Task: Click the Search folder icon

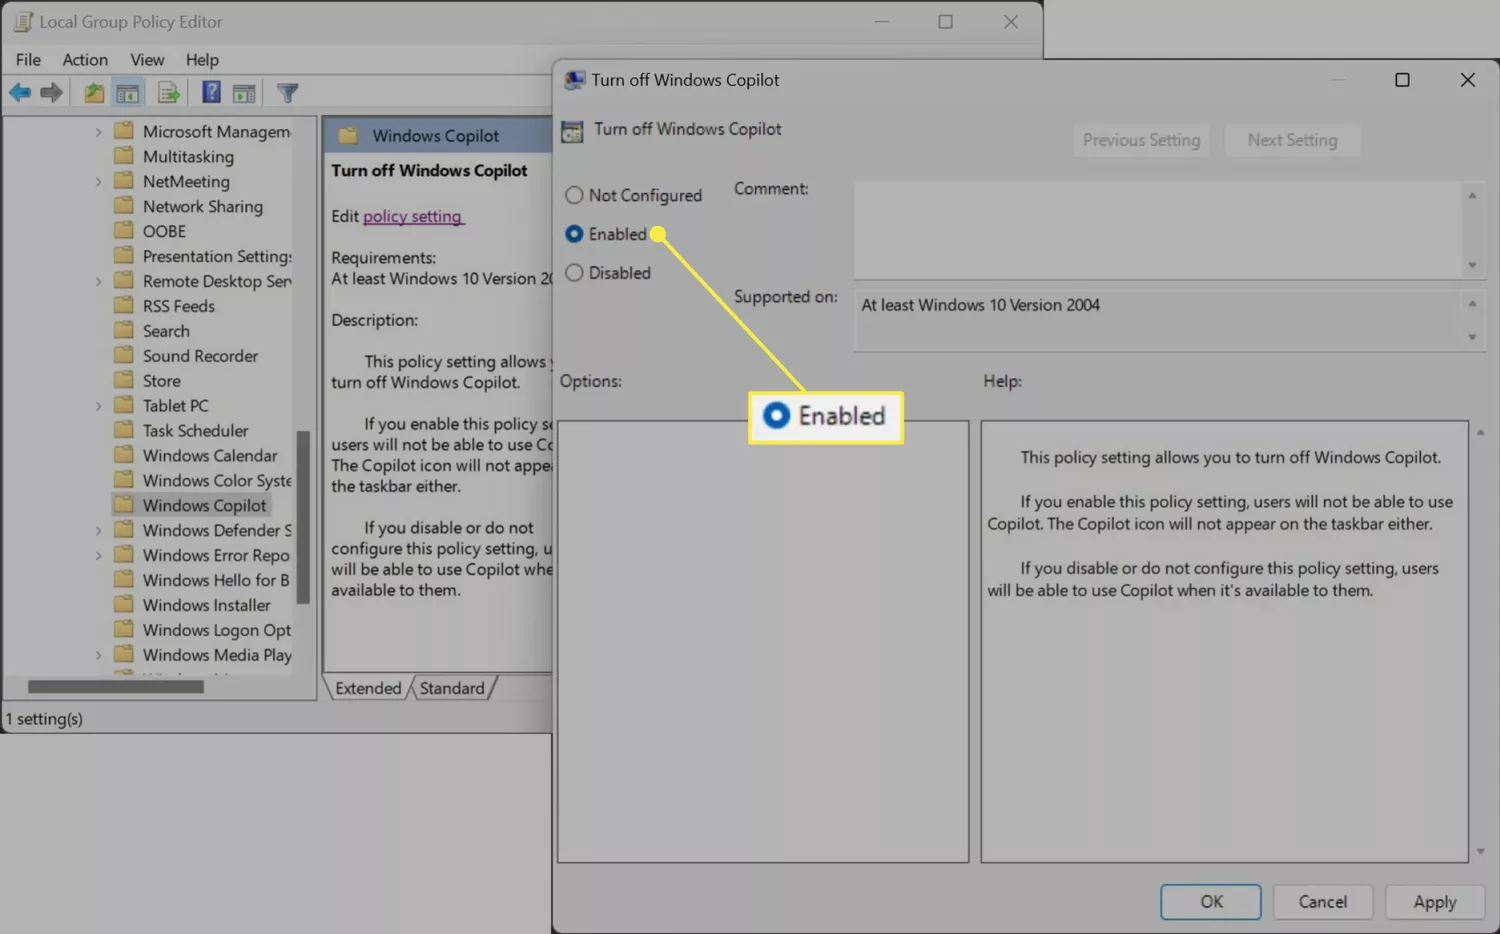Action: tap(124, 331)
